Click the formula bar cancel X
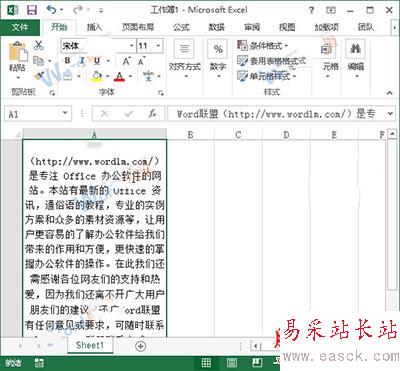400x371 pixels. tap(104, 114)
